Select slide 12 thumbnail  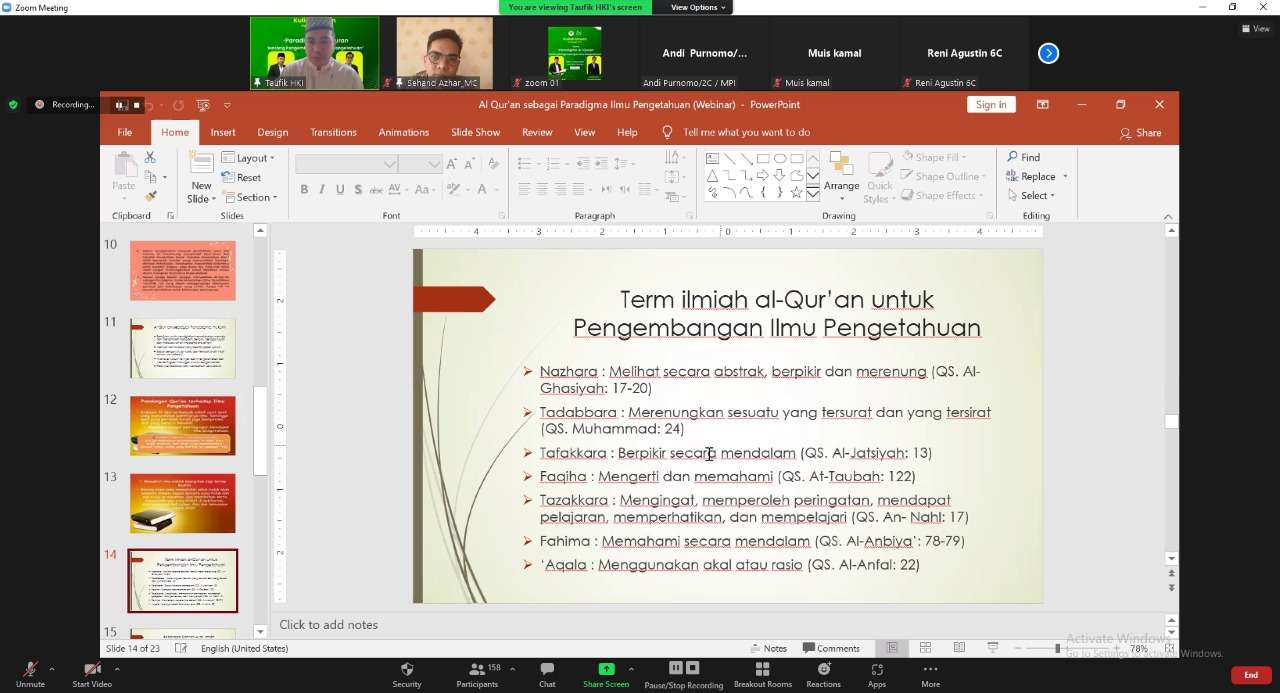183,426
